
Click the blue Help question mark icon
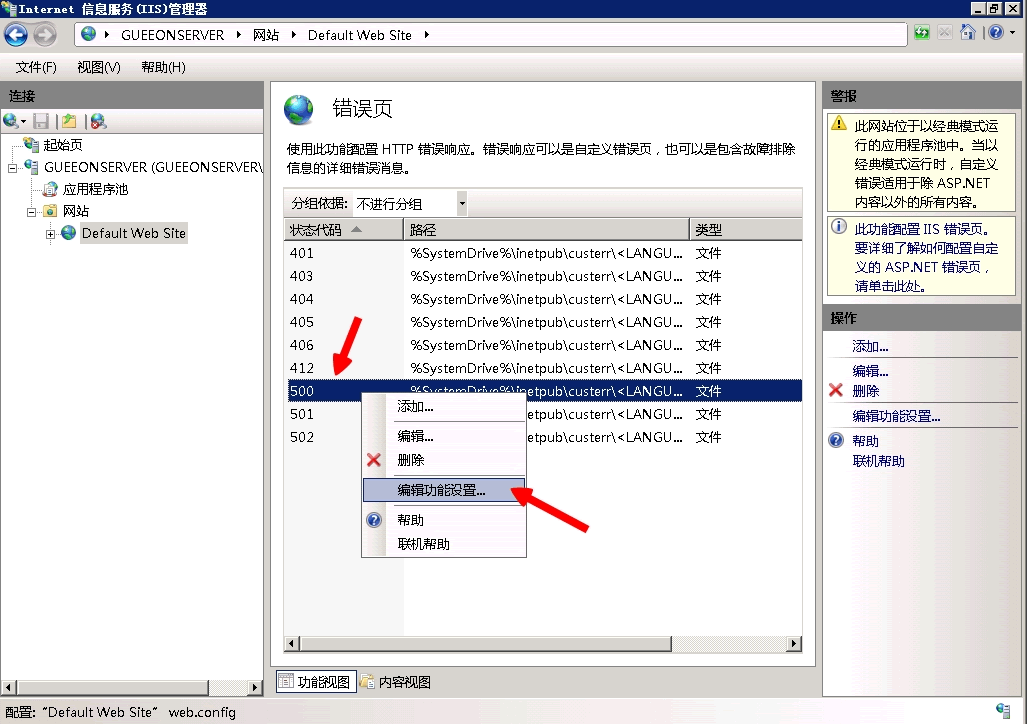pyautogui.click(x=995, y=34)
